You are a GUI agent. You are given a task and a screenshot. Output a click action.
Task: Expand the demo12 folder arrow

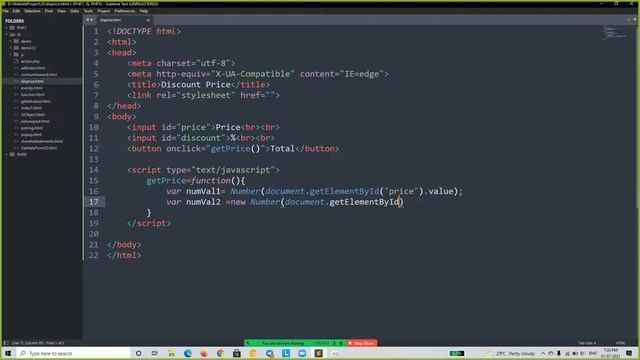(x=11, y=48)
